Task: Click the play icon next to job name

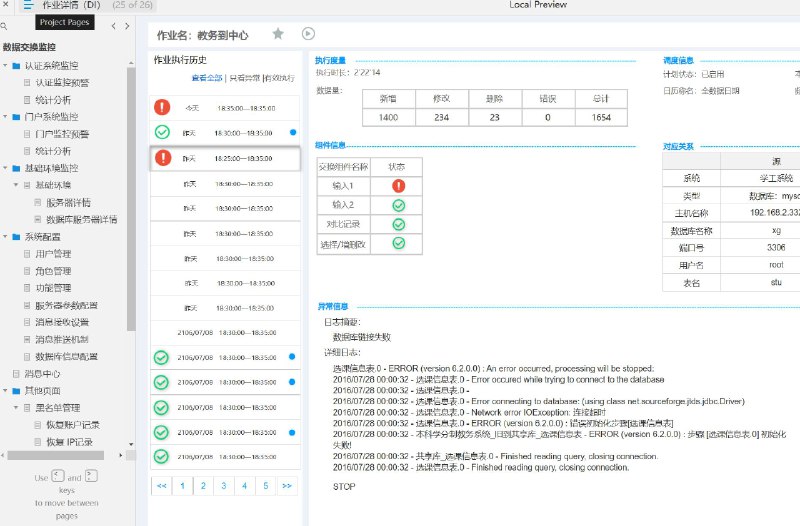Action: [x=308, y=34]
